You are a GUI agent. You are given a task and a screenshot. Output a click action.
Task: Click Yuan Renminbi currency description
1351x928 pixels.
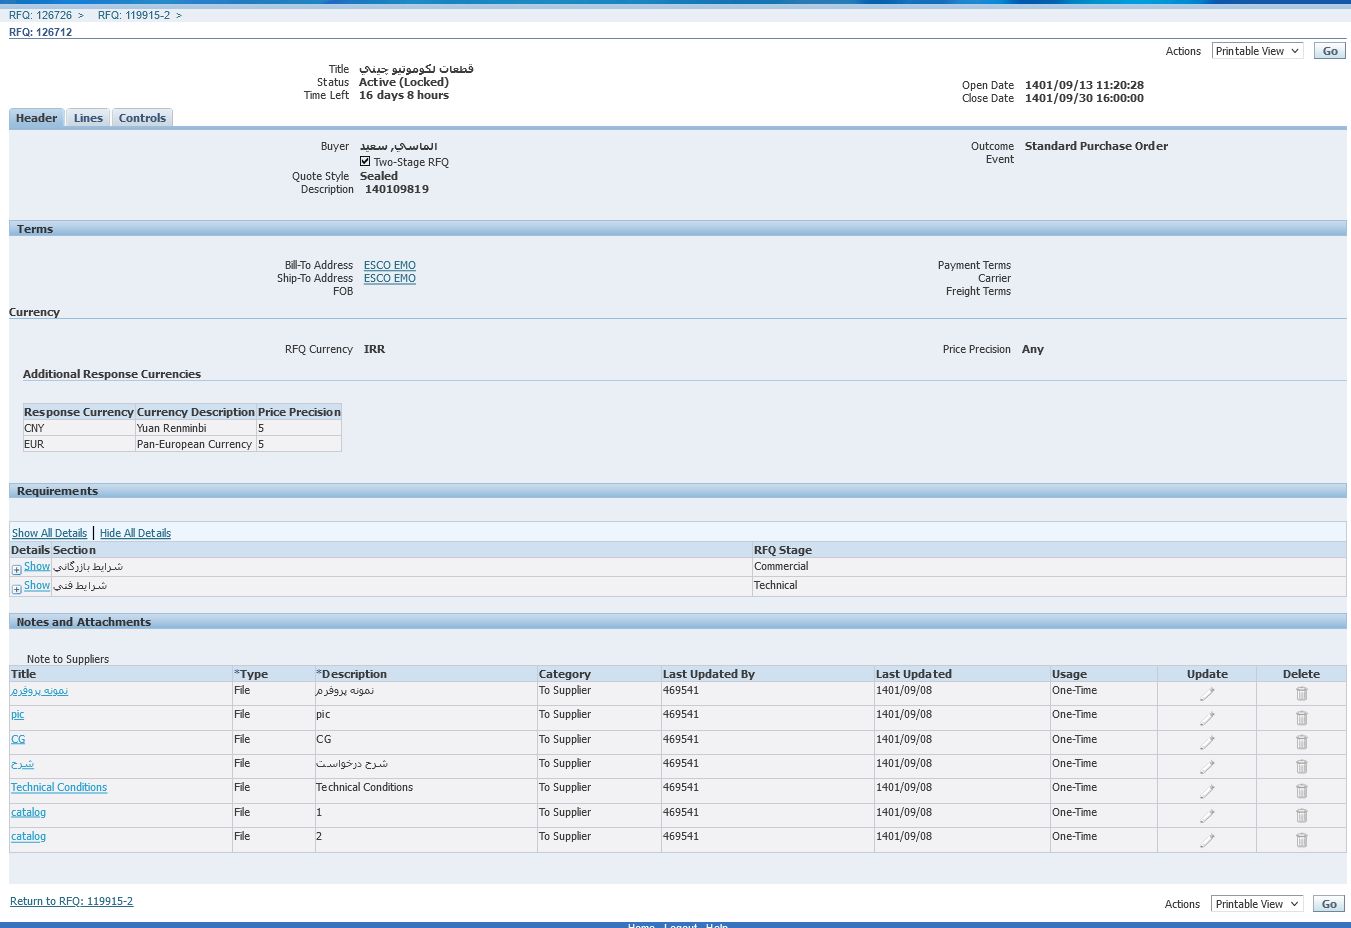click(196, 428)
